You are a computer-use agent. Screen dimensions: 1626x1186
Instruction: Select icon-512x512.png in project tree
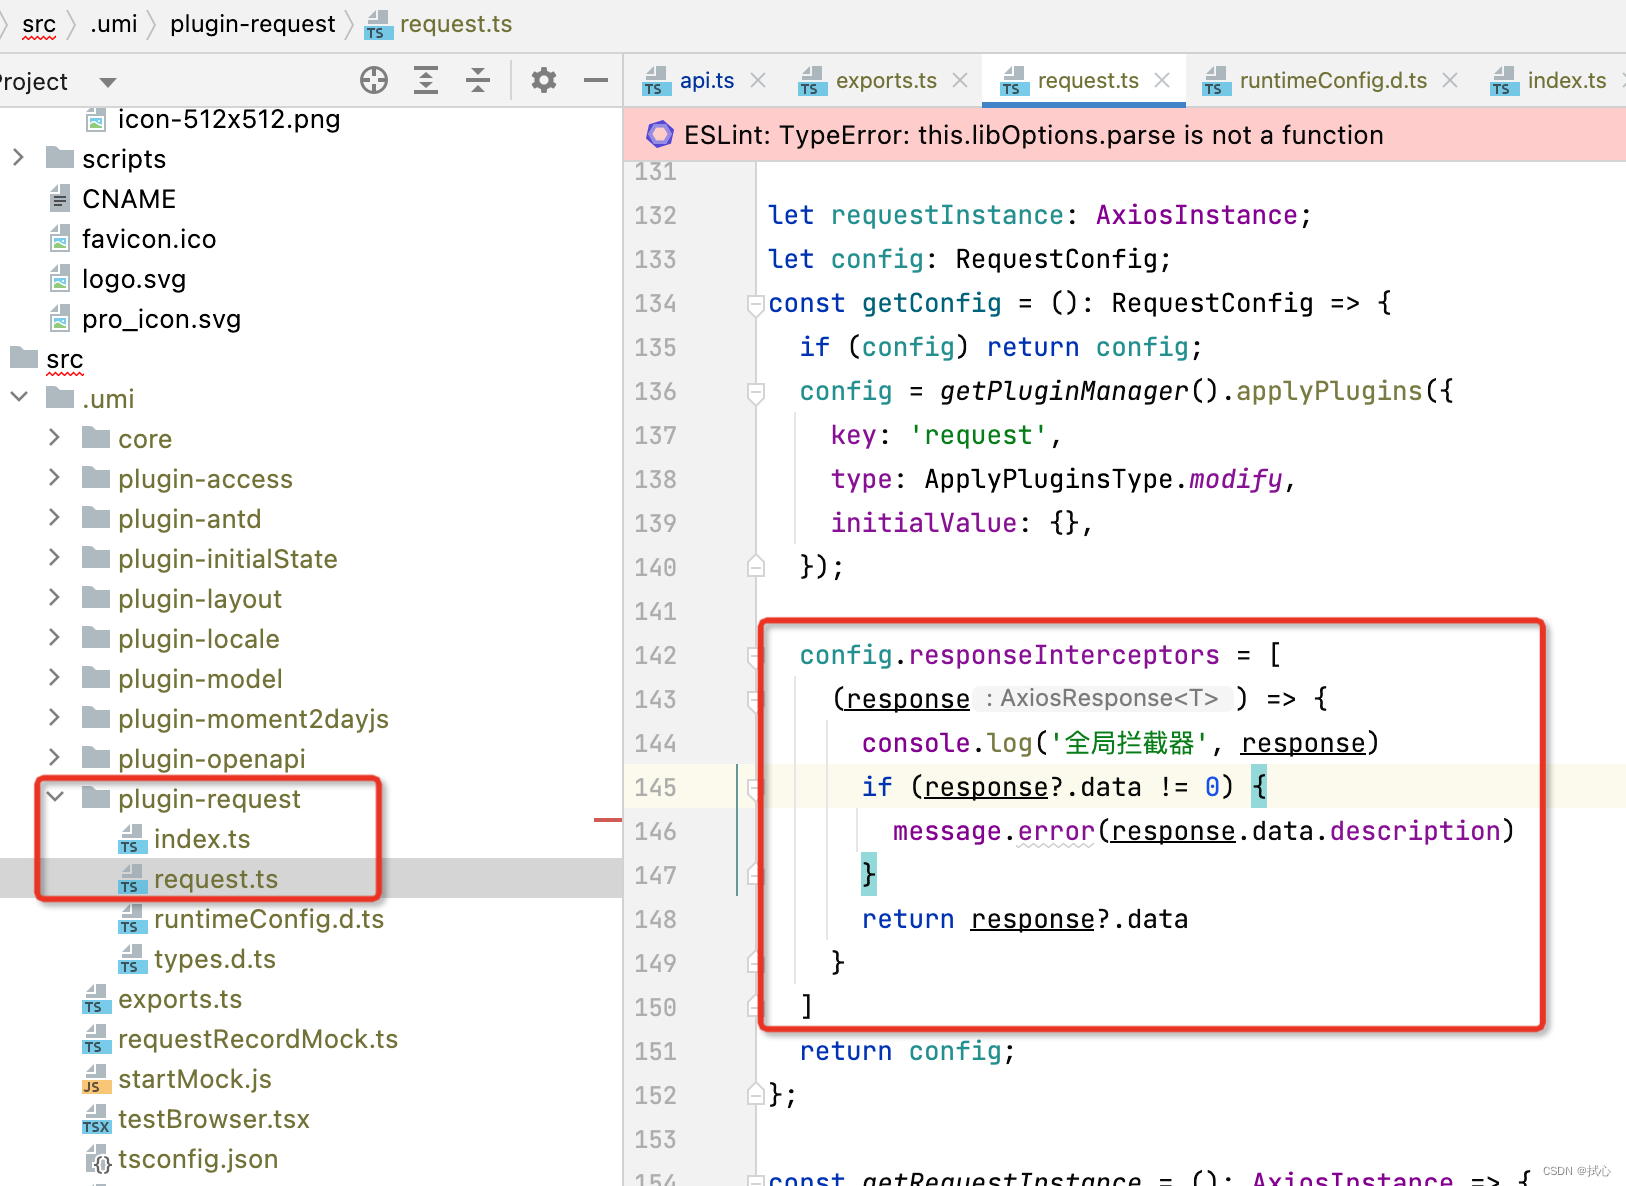229,120
